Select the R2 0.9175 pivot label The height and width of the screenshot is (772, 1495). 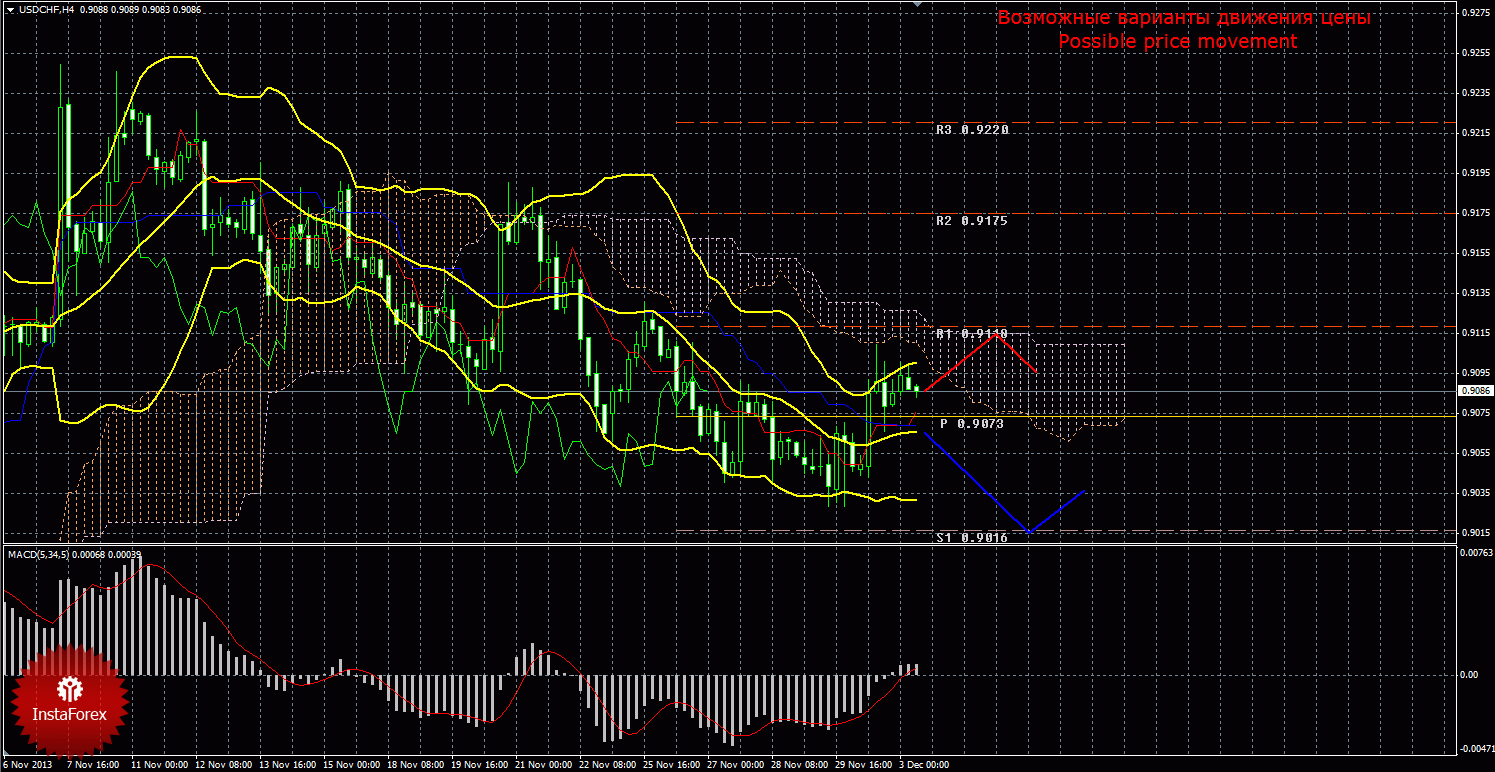(972, 220)
